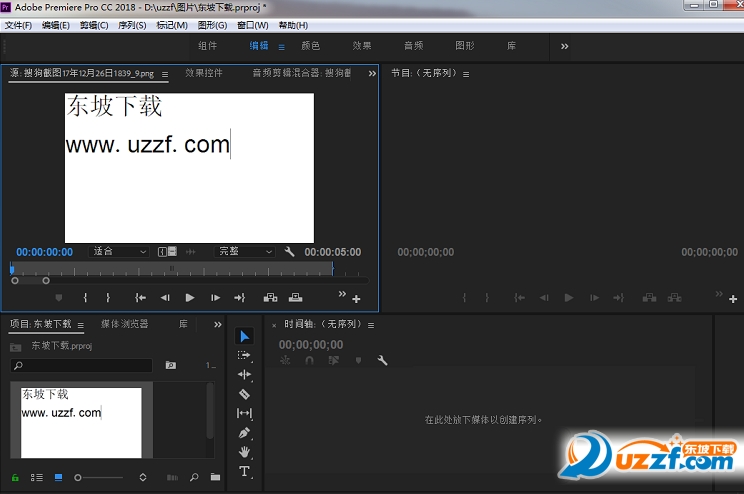Screen dimensions: 744x494
Task: Toggle nest sequence insert mode in timeline
Action: click(285, 361)
